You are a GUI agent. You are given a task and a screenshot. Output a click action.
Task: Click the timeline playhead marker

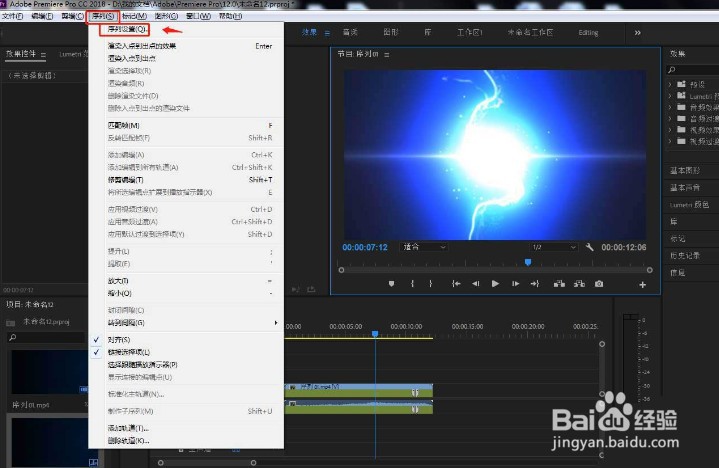tap(375, 334)
